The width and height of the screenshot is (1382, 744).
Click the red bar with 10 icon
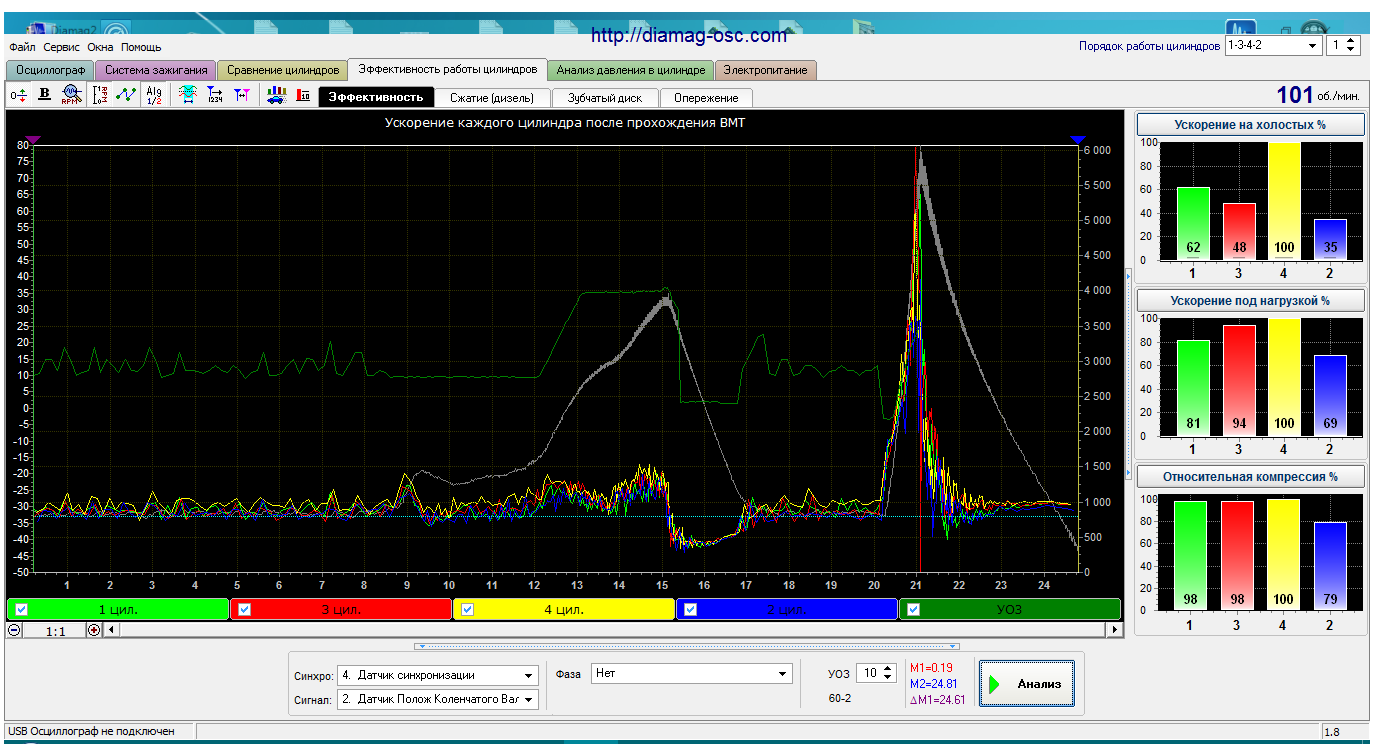[303, 94]
